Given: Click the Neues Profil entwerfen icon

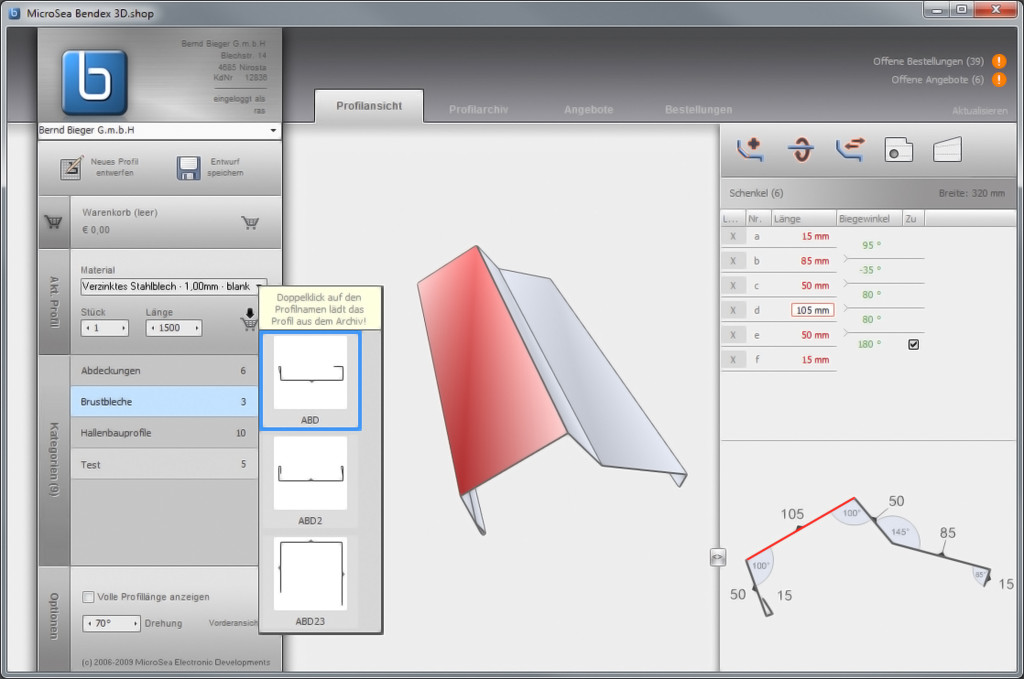Looking at the screenshot, I should [x=71, y=168].
